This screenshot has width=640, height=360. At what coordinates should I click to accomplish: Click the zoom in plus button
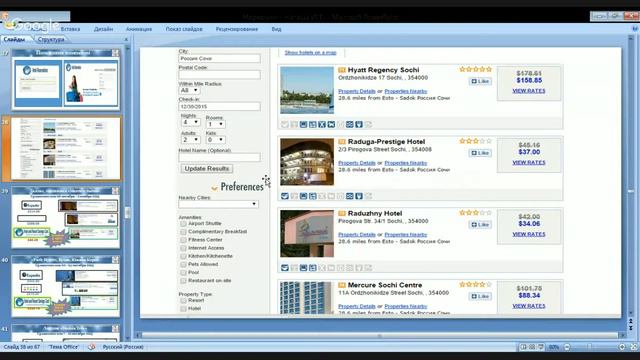tap(622, 347)
